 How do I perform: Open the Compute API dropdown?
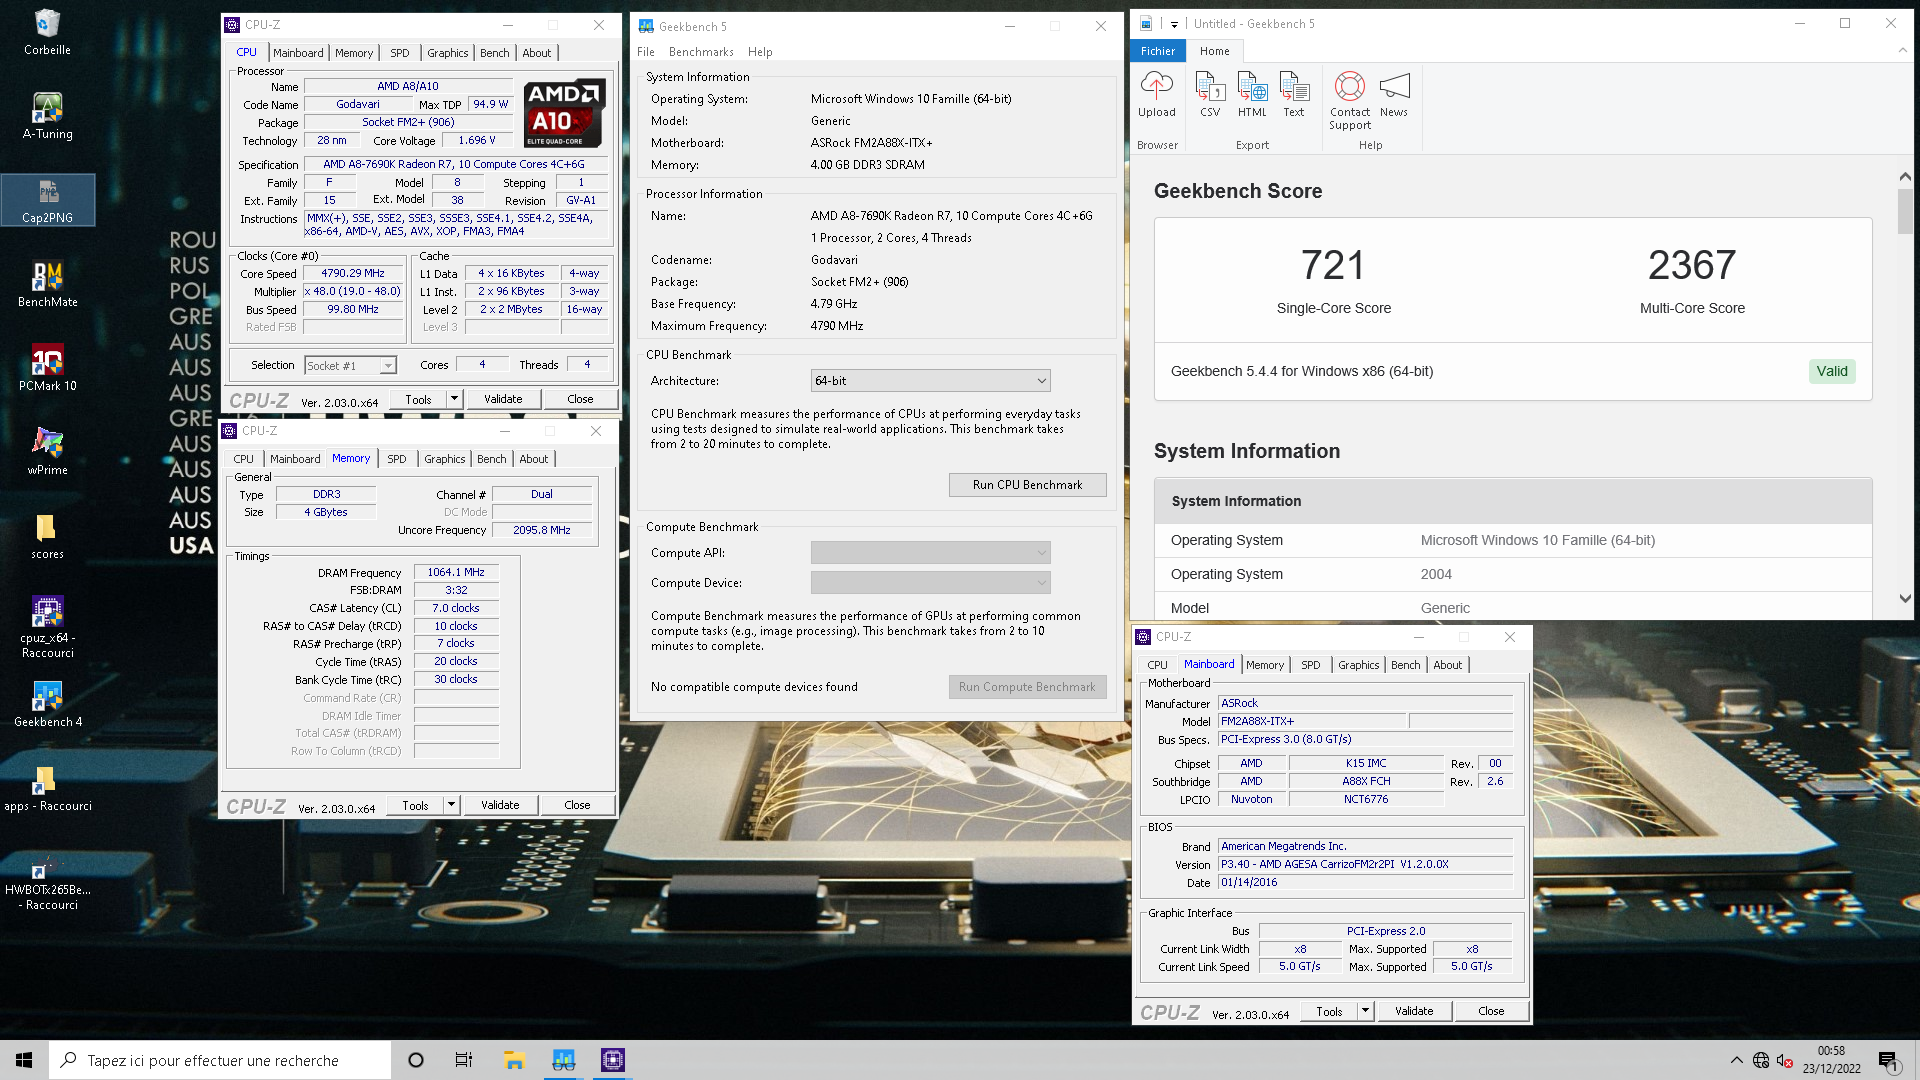pos(930,553)
